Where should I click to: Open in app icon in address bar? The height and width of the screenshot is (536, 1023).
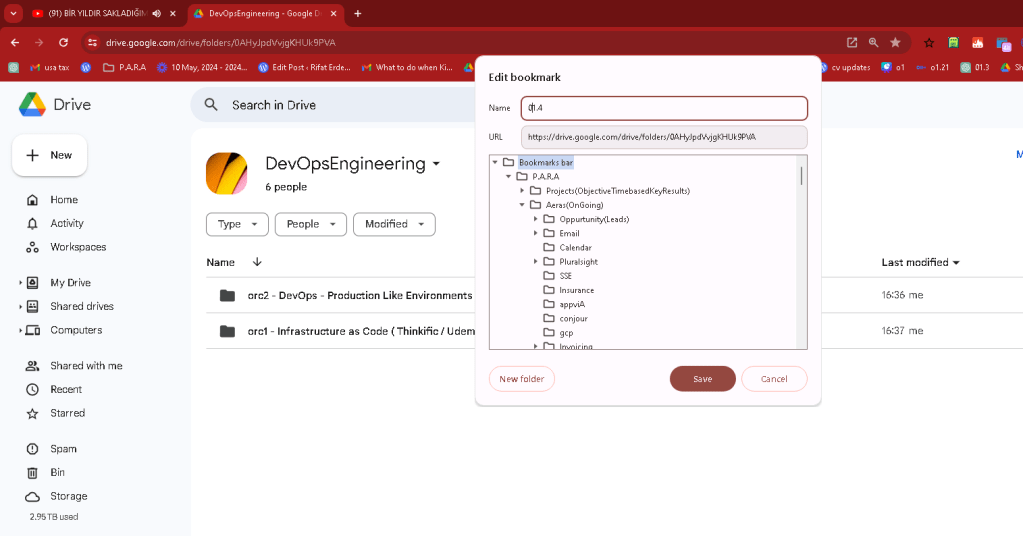852,42
